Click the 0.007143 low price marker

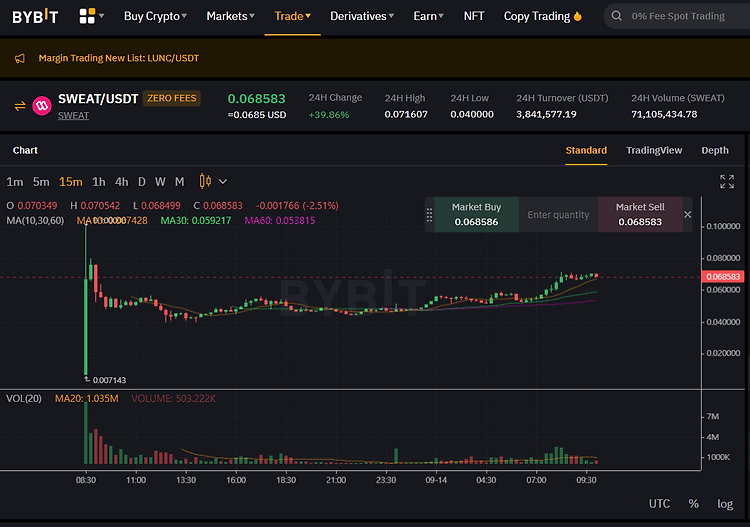click(109, 380)
